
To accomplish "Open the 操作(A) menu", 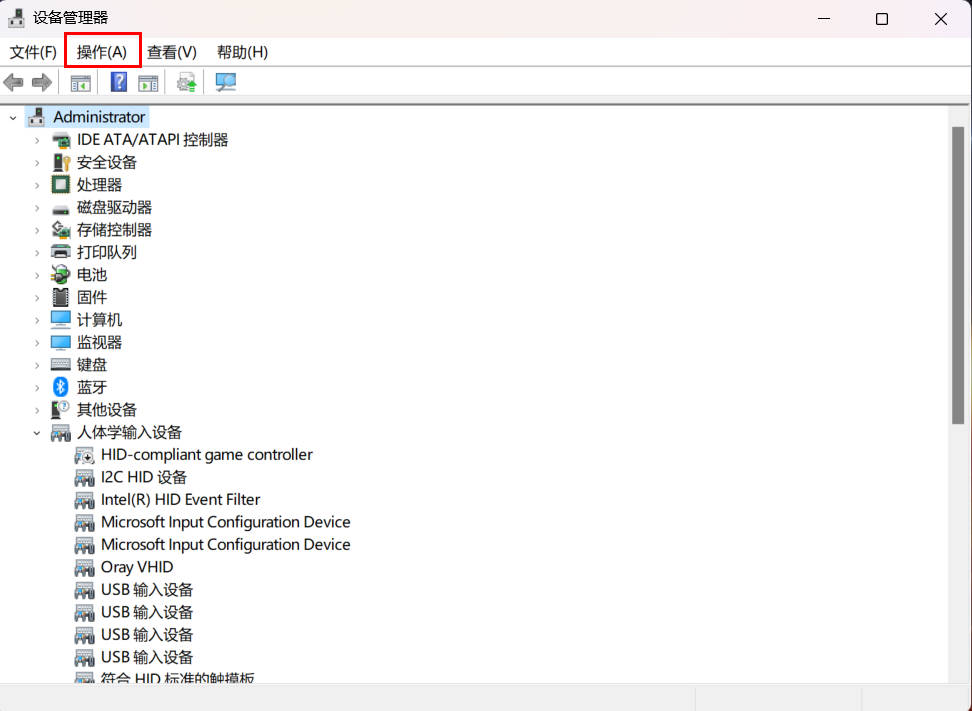I will click(102, 52).
